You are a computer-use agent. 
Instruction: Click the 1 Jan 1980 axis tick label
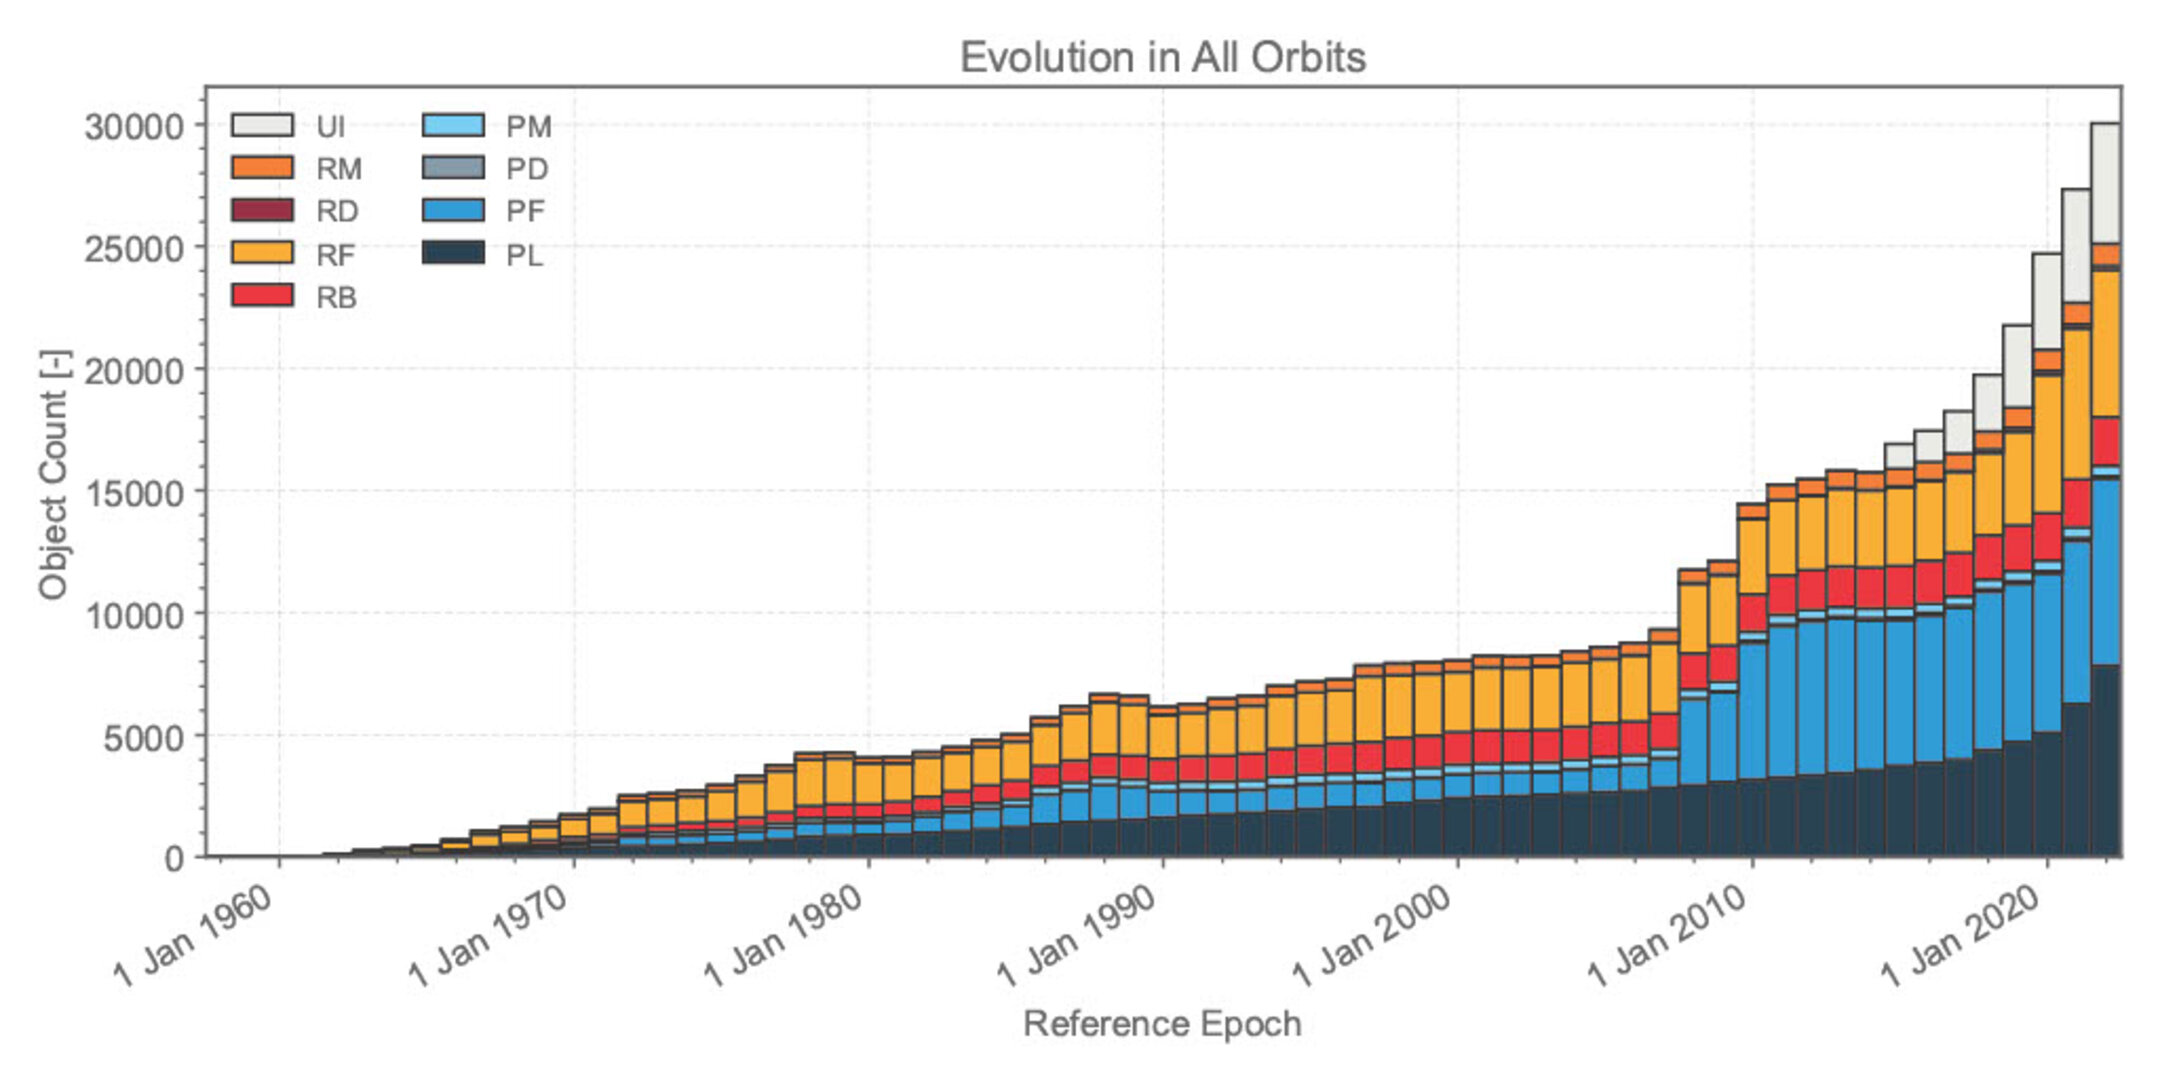coord(783,937)
